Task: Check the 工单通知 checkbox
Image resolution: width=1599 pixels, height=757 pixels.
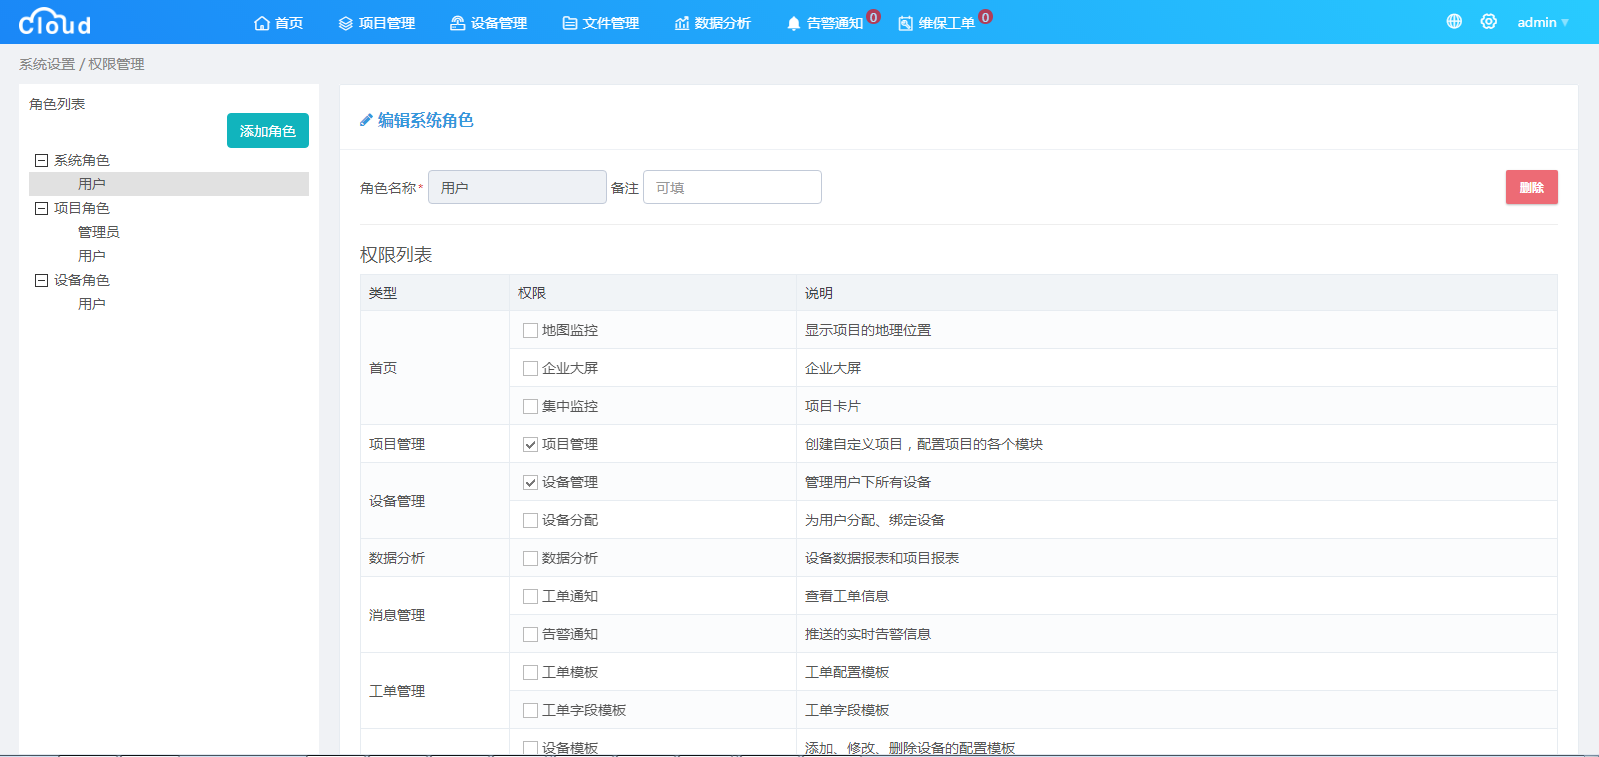Action: point(530,596)
